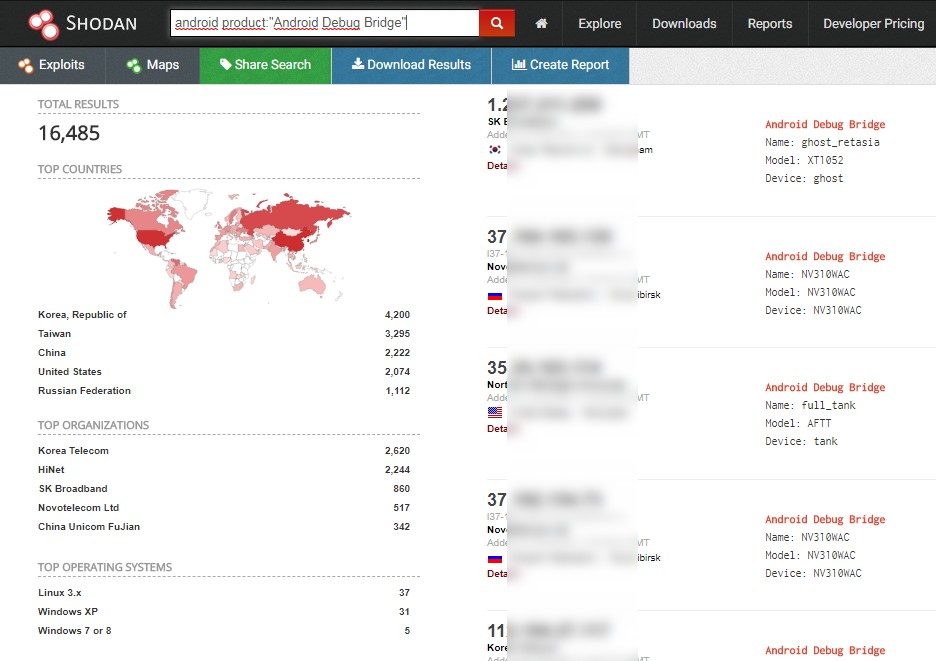Click the world map of top countries
This screenshot has width=936, height=661.
[229, 248]
